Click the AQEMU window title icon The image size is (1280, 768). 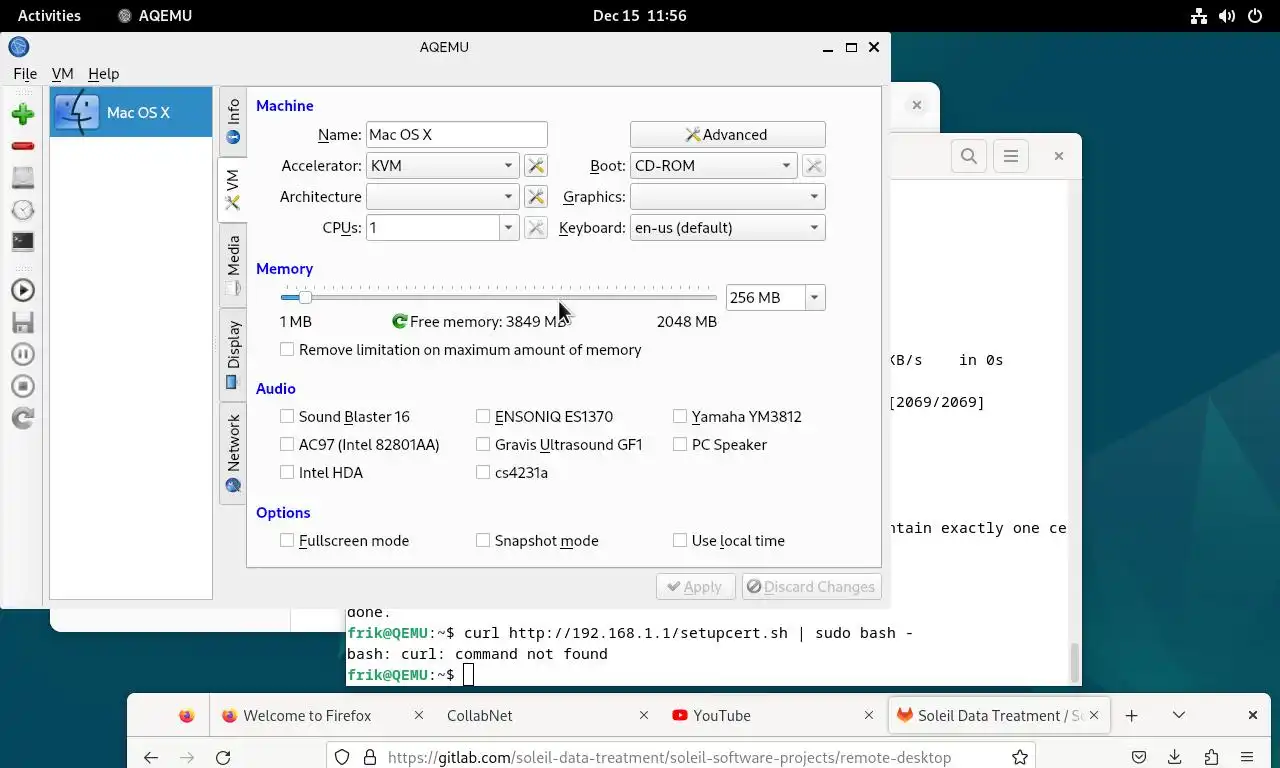(x=18, y=47)
